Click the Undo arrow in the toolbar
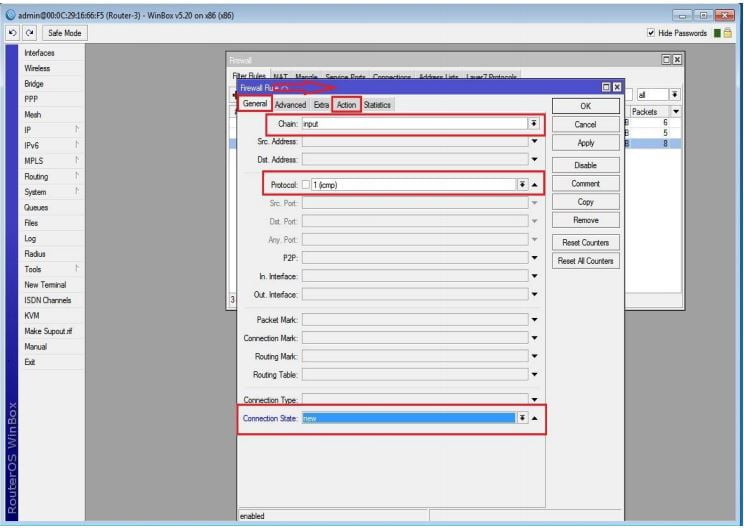The height and width of the screenshot is (528, 744). pyautogui.click(x=9, y=33)
